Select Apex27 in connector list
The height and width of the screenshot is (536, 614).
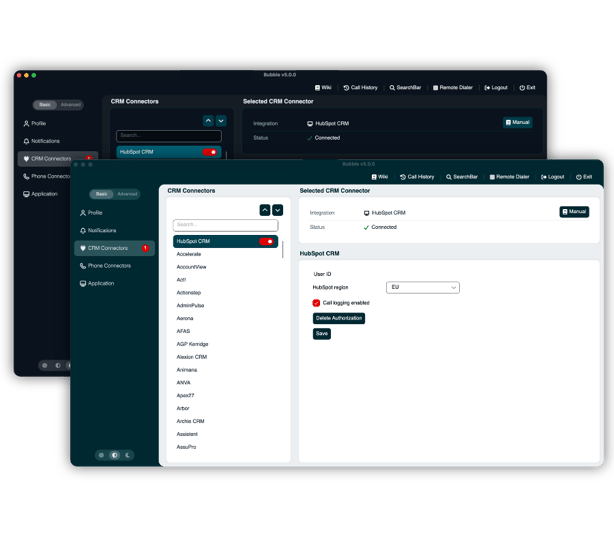pyautogui.click(x=185, y=395)
